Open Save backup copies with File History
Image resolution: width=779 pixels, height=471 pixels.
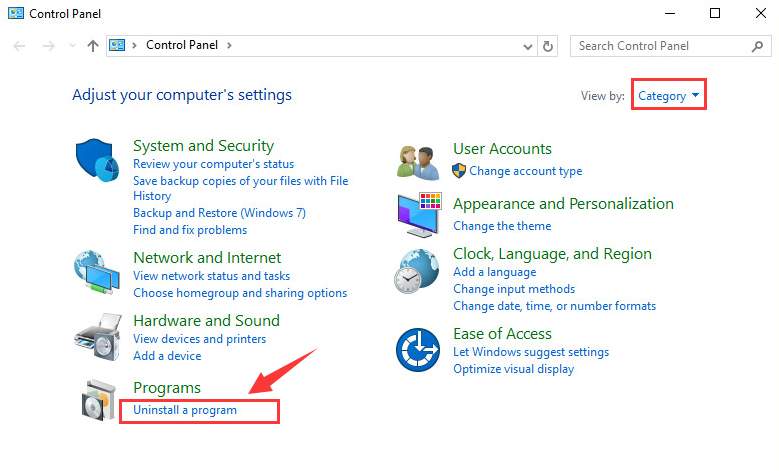coord(240,188)
